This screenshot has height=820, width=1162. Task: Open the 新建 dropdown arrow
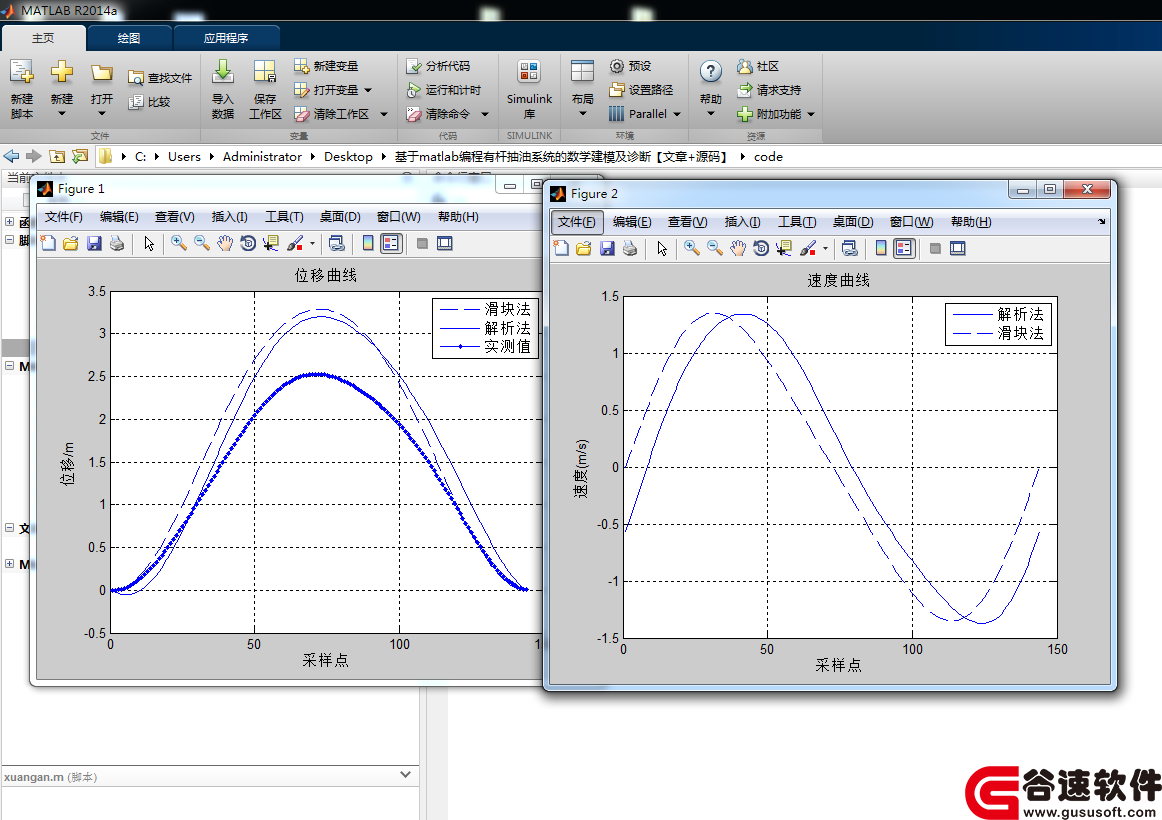pyautogui.click(x=62, y=114)
